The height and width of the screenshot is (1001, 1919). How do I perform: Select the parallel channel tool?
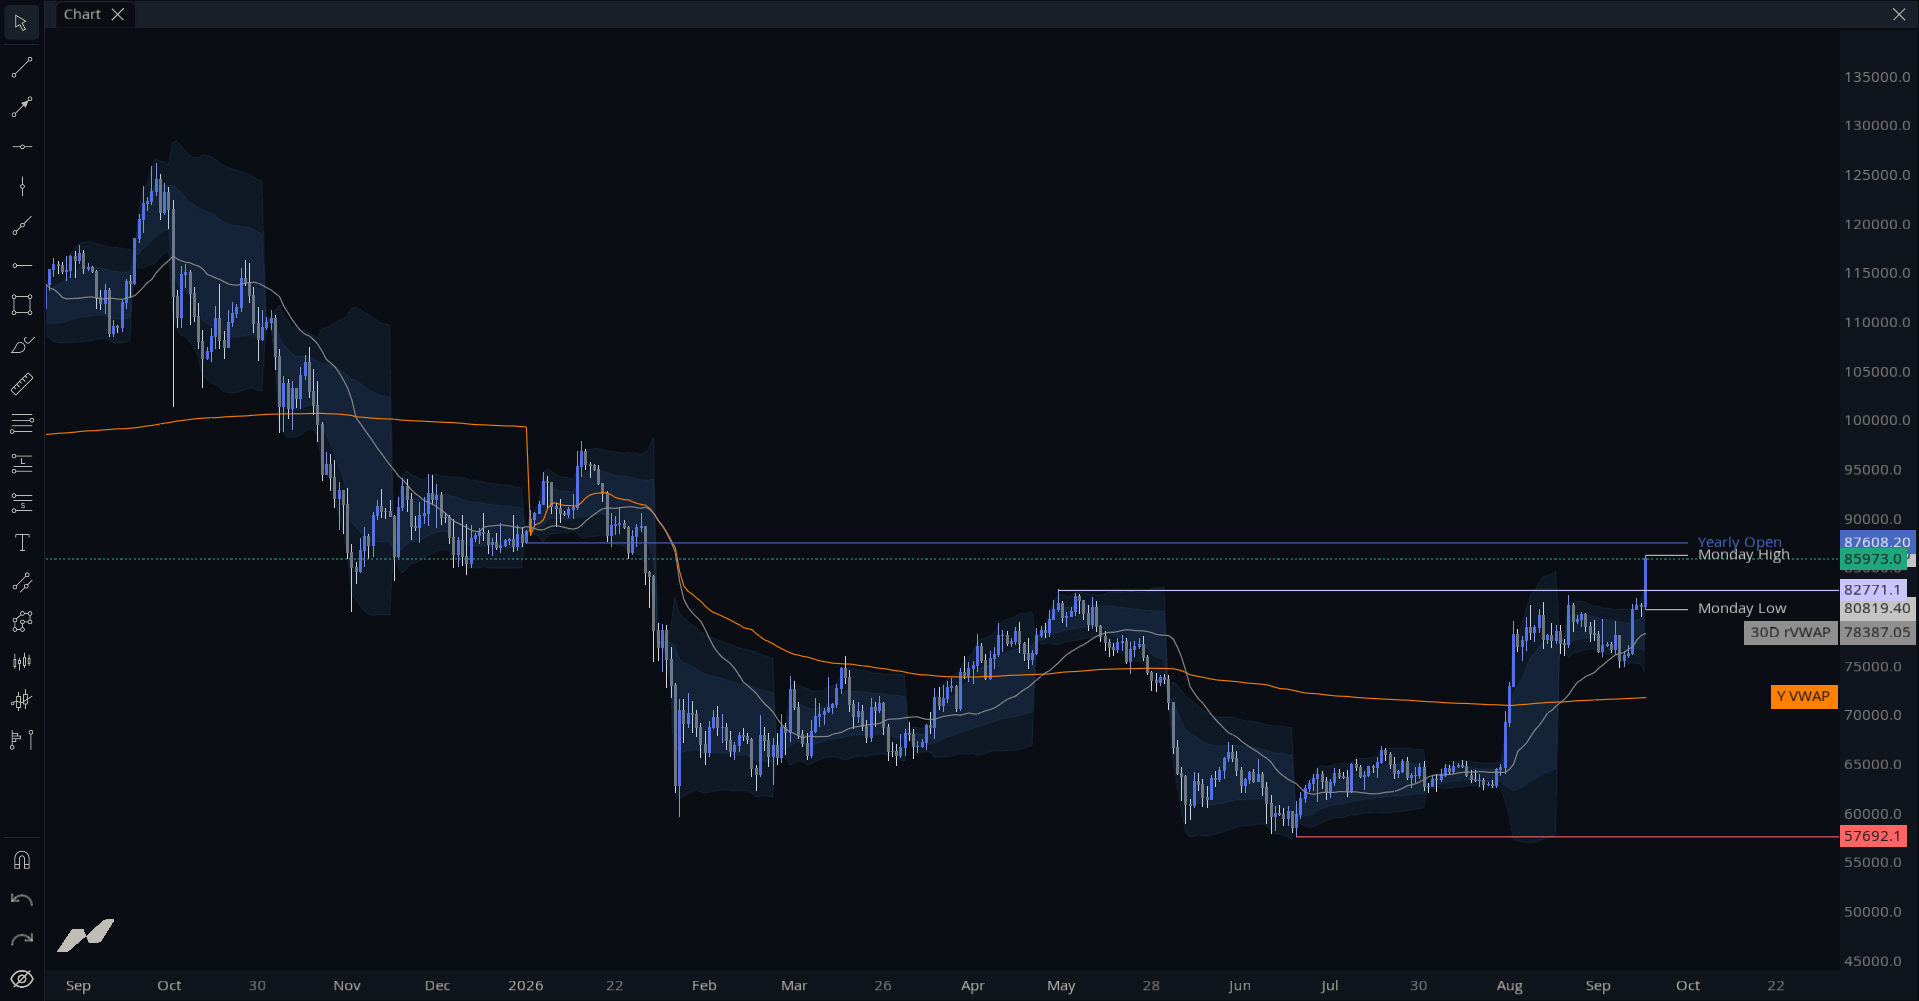click(21, 582)
